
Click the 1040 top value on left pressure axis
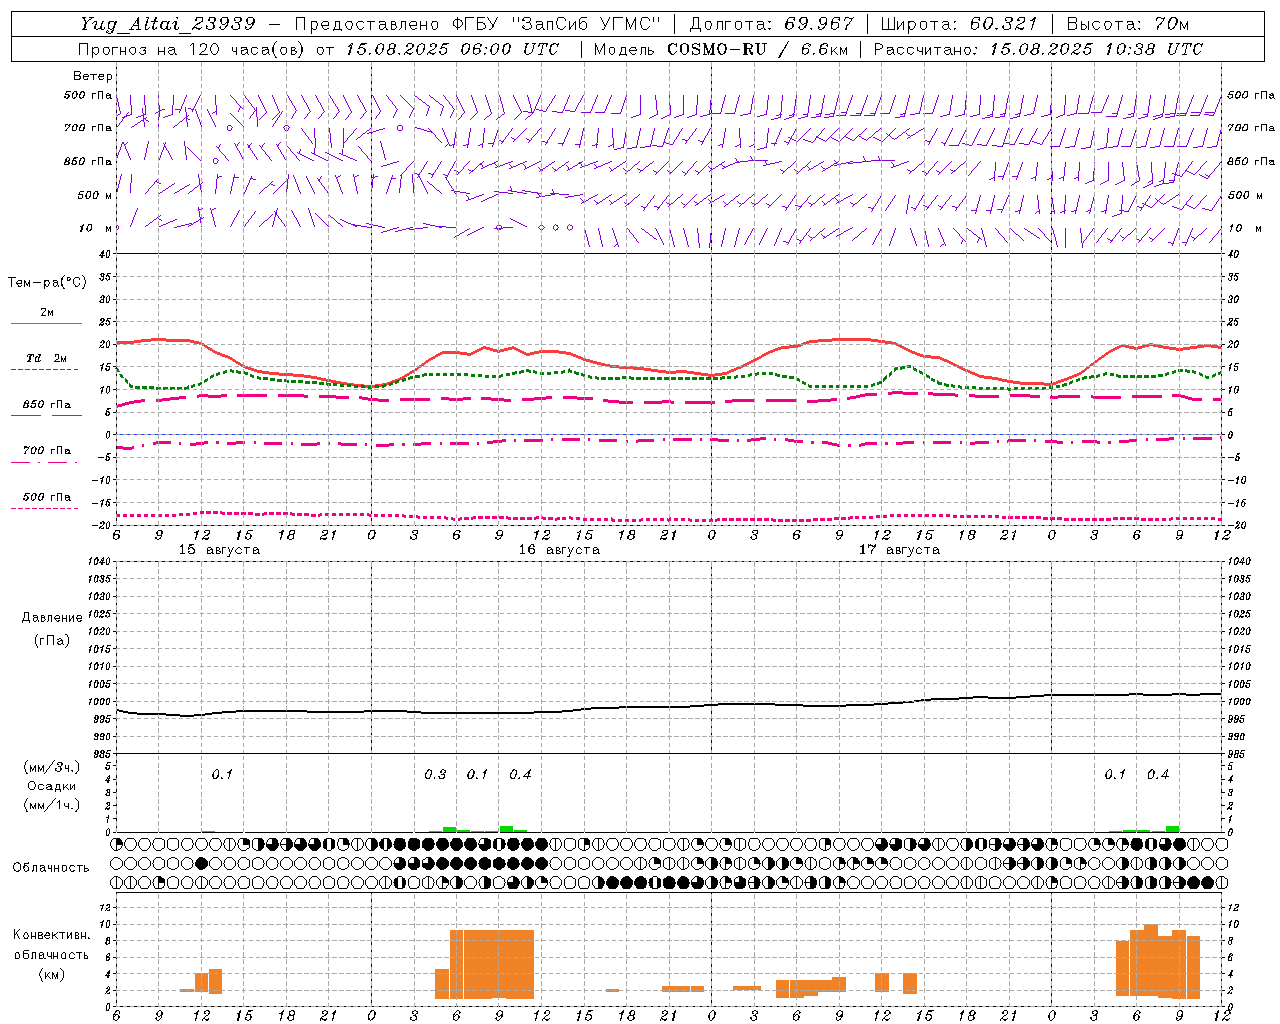(x=99, y=562)
